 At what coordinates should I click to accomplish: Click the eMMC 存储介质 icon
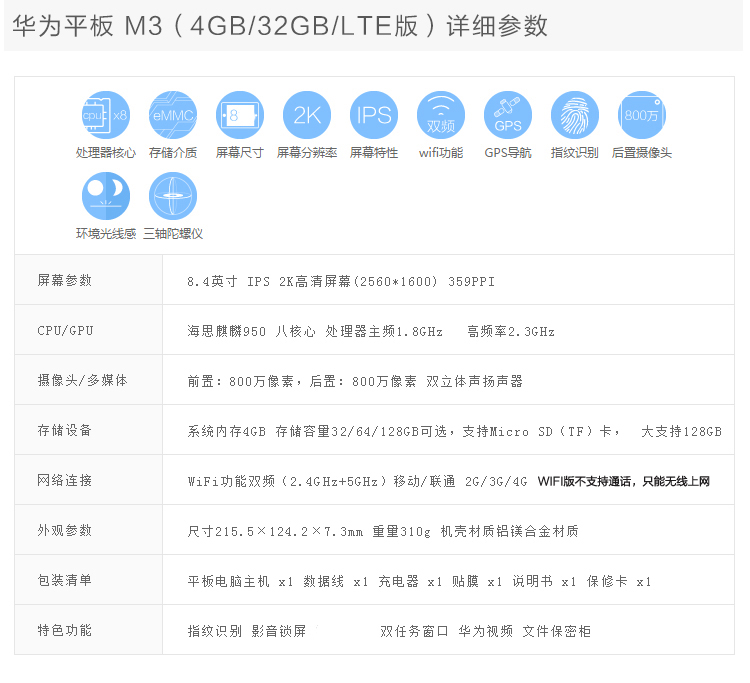pos(173,115)
